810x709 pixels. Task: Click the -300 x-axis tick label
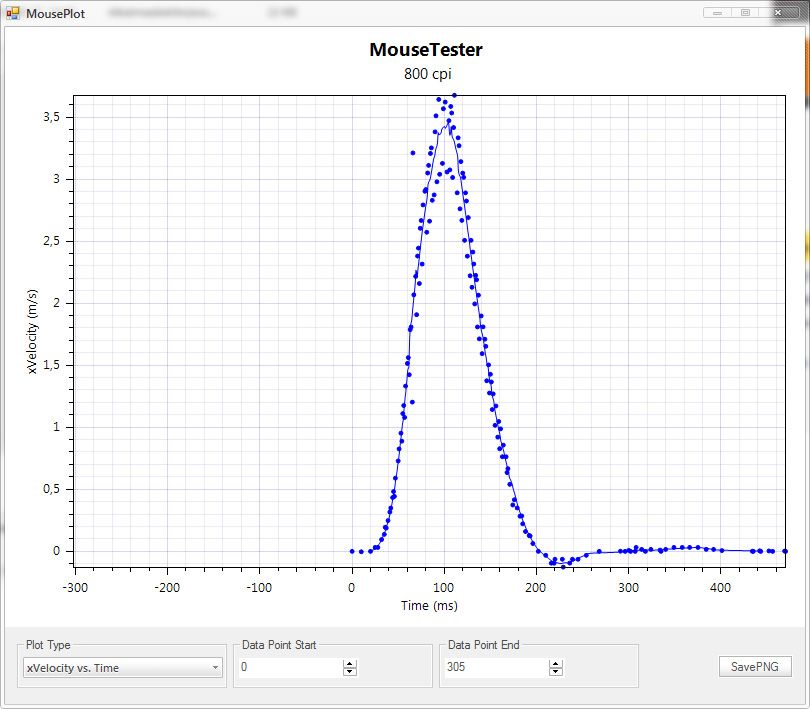75,588
